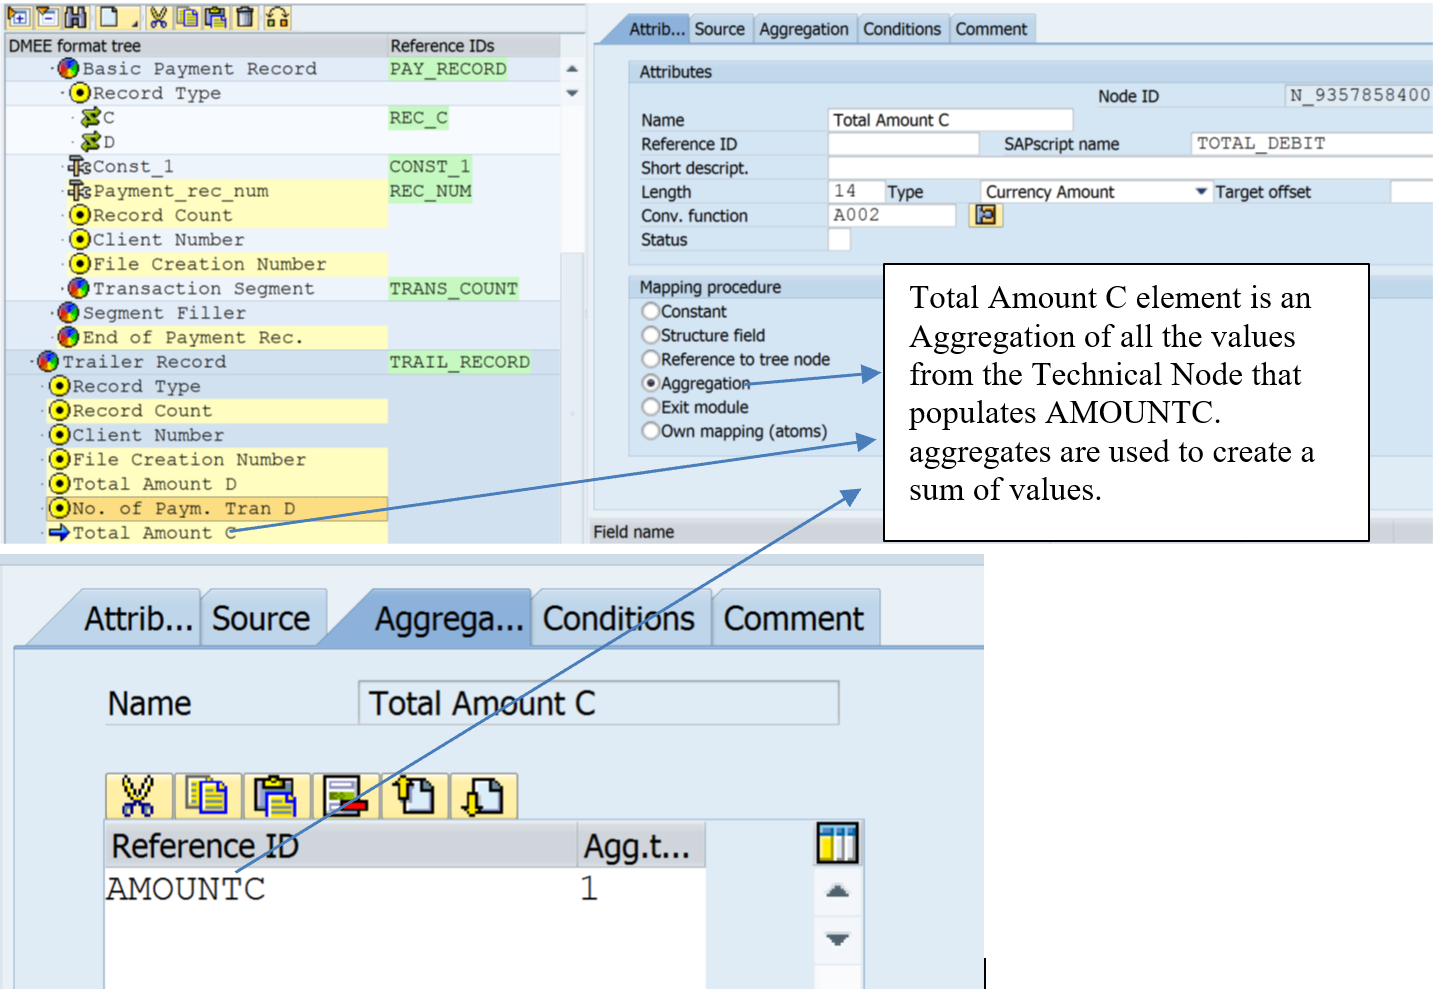Cut node with the tree toolbar scissors
The width and height of the screenshot is (1442, 995).
[158, 17]
